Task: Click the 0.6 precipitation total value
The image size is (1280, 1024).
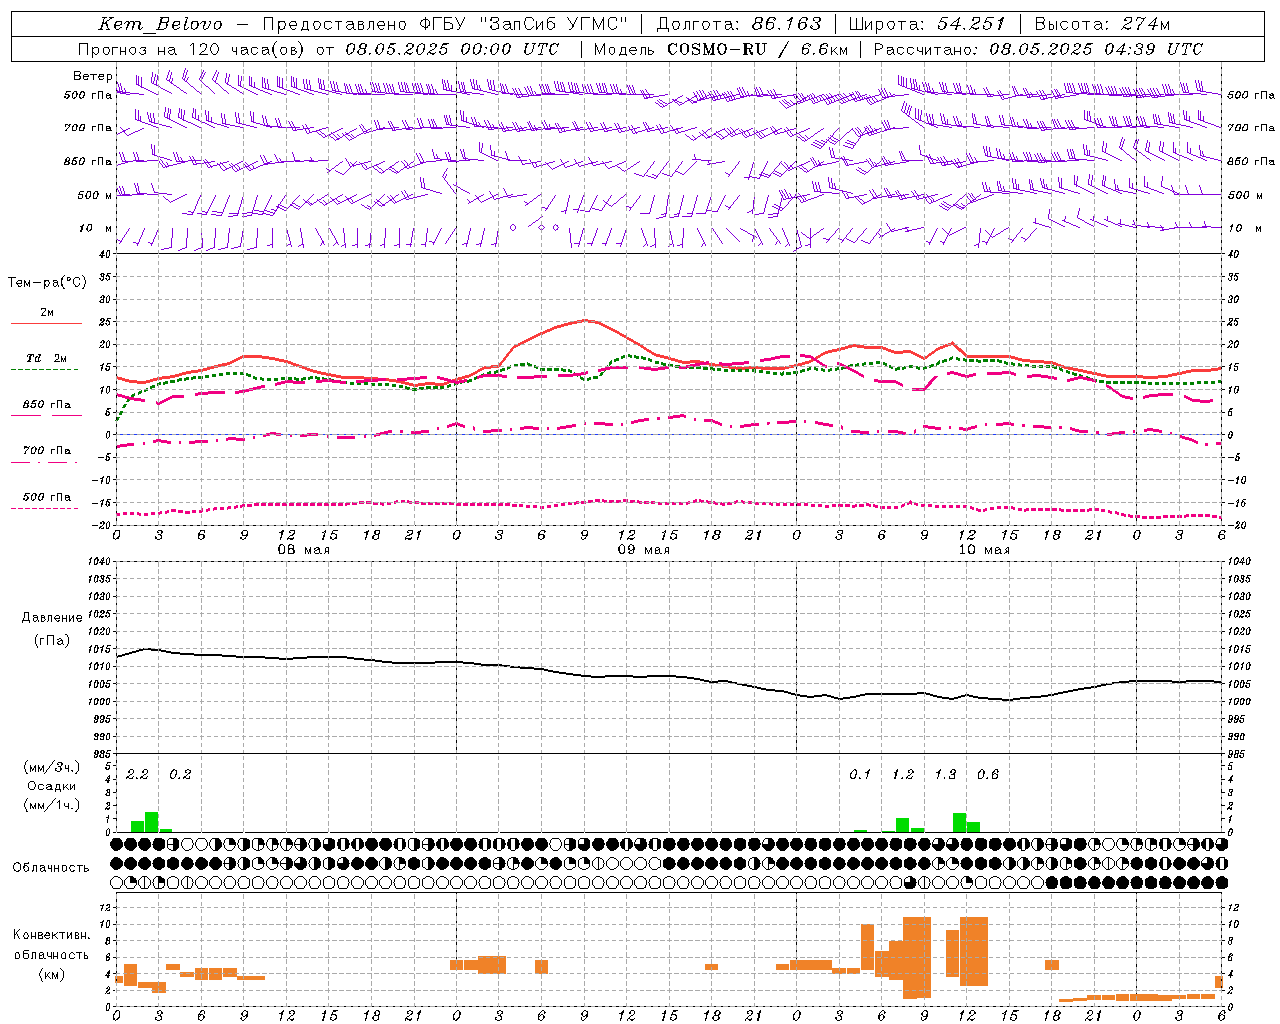Action: [x=988, y=775]
